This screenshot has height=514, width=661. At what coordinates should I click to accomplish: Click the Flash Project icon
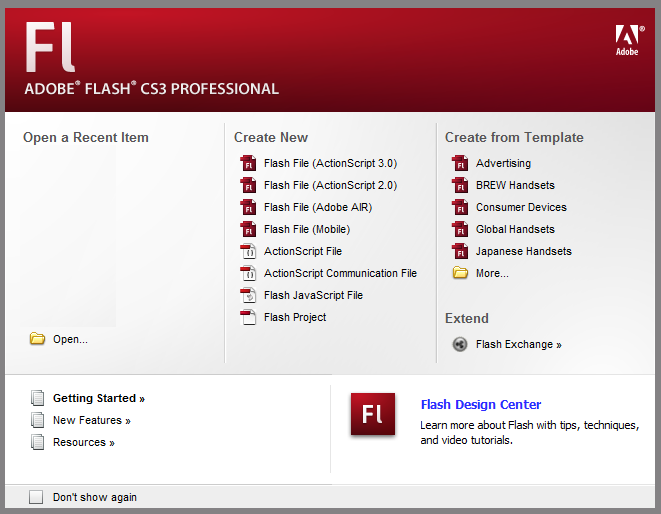click(248, 317)
